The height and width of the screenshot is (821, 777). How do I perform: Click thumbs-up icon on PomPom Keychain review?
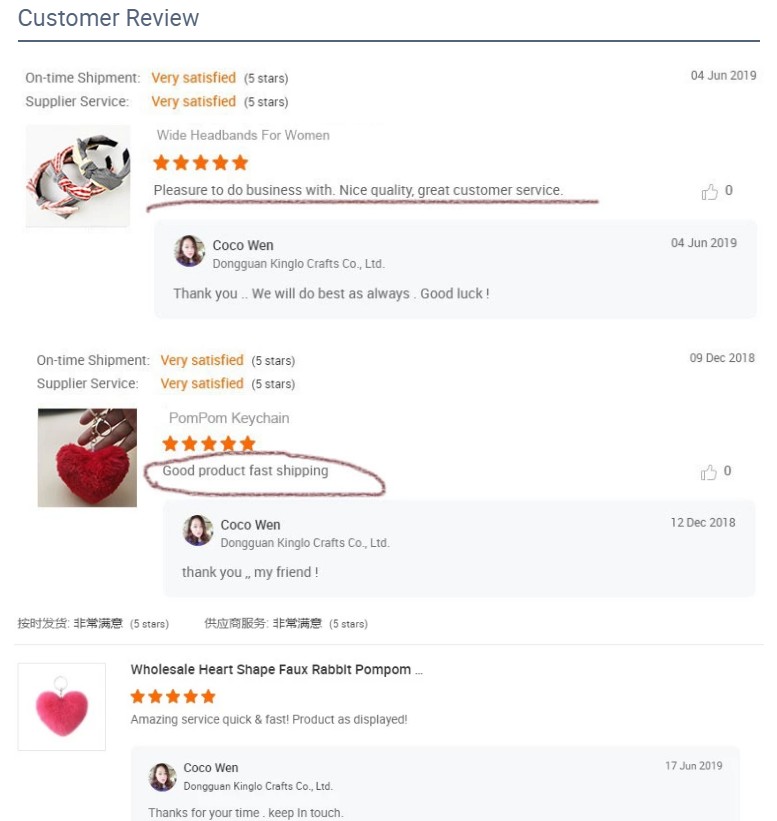coord(708,472)
